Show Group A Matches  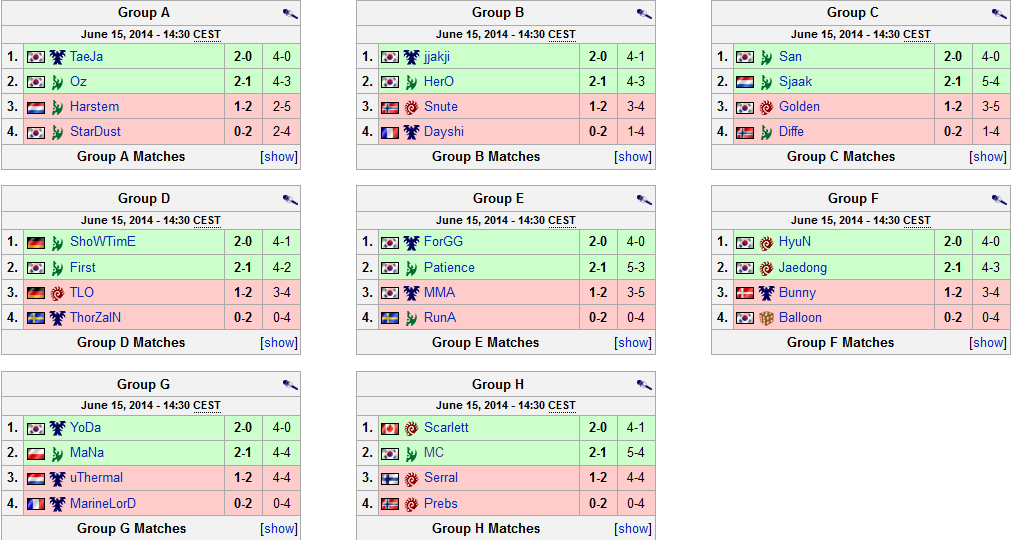pyautogui.click(x=279, y=157)
